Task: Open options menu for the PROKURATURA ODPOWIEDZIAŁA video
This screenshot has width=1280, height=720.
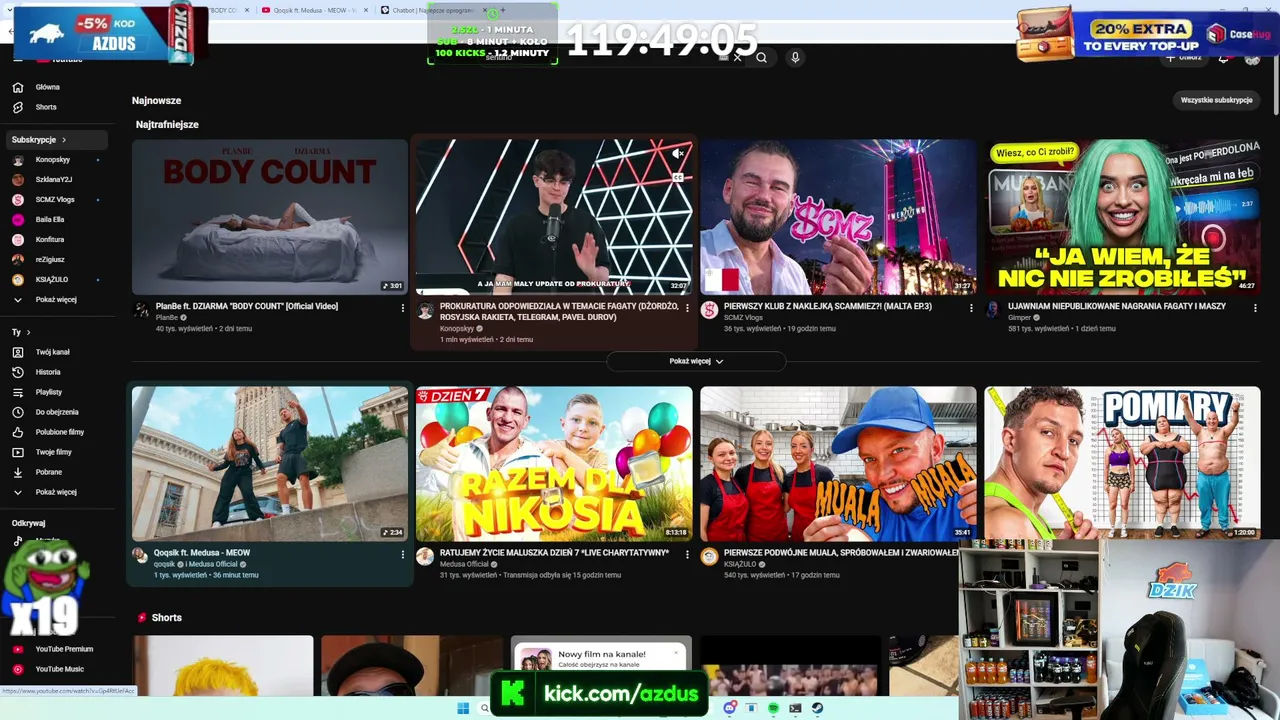Action: tap(687, 308)
